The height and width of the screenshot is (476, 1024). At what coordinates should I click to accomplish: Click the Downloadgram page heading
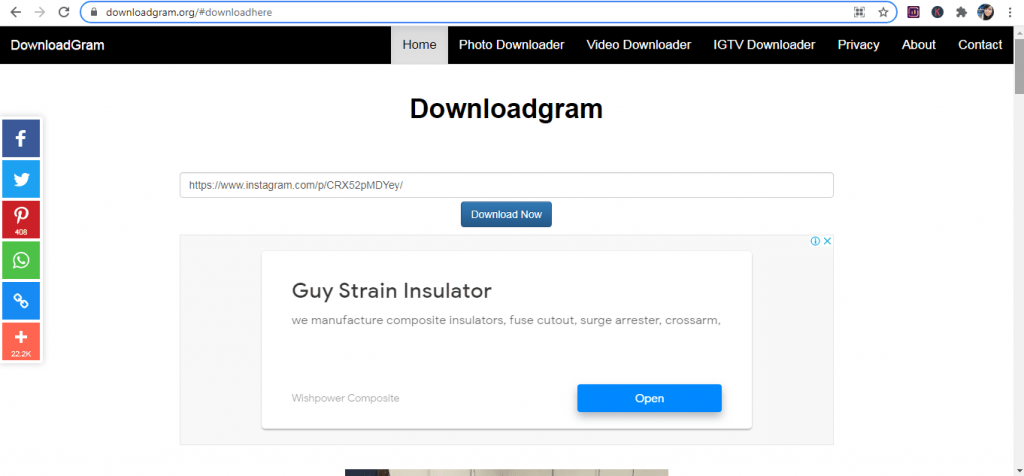click(x=506, y=108)
